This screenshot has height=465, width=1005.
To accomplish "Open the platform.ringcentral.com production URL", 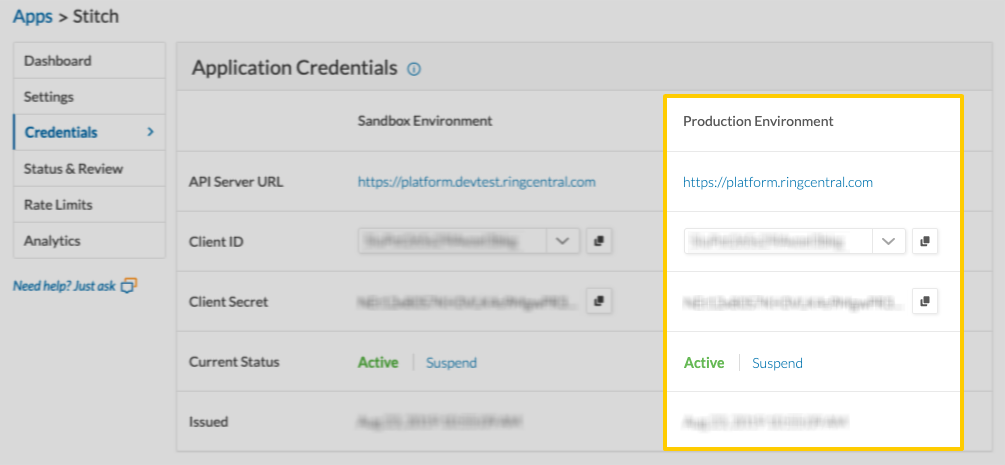I will coord(778,182).
